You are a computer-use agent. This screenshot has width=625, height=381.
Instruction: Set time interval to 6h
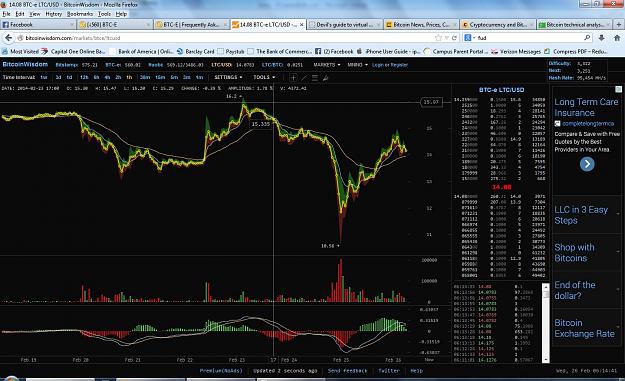tap(96, 77)
